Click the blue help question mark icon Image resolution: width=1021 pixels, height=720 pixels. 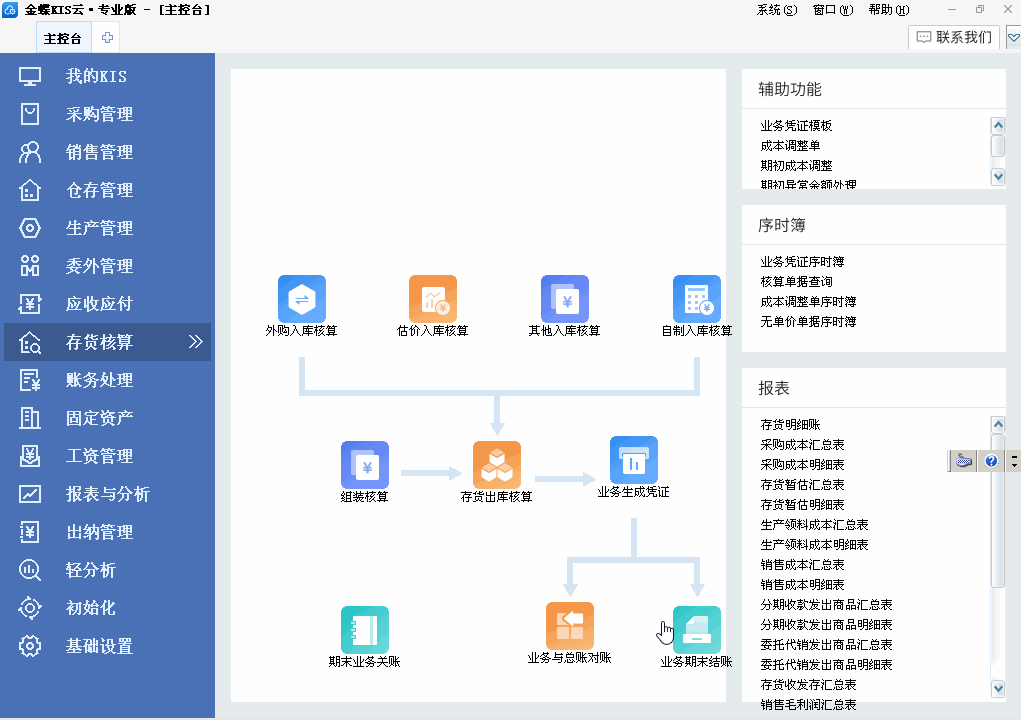(991, 461)
